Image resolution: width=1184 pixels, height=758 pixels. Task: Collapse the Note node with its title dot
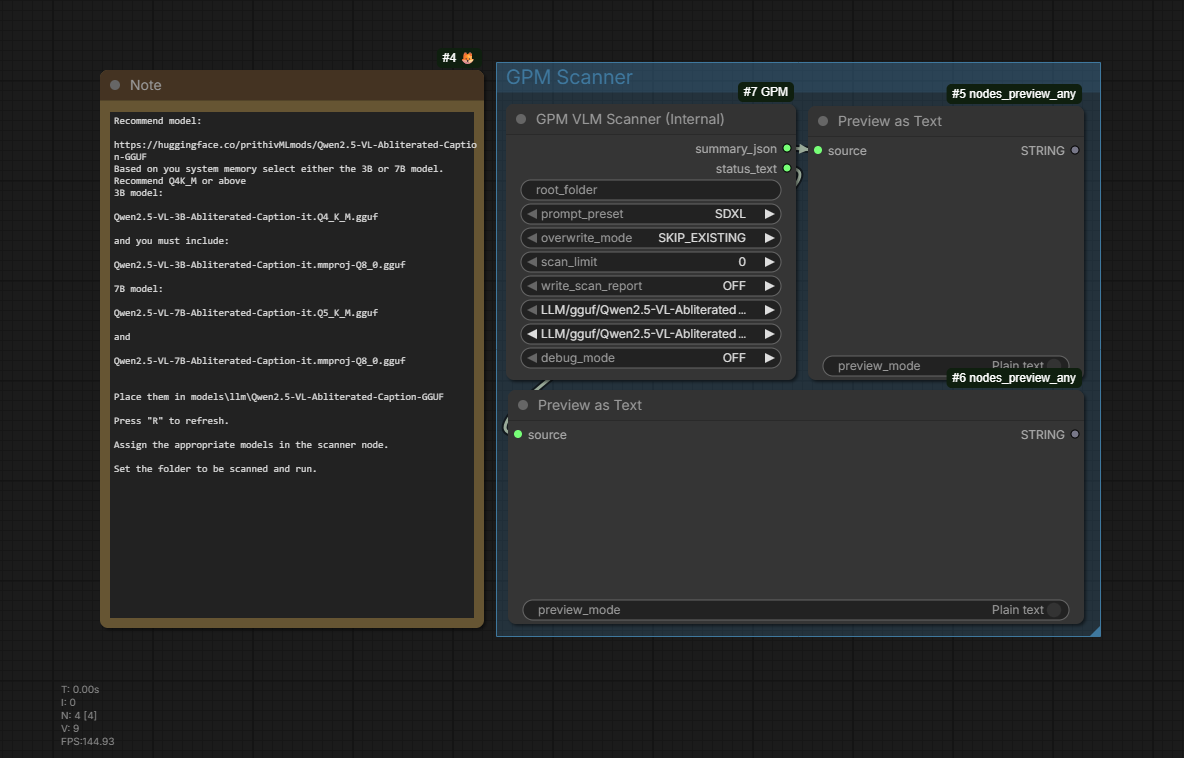click(x=115, y=85)
